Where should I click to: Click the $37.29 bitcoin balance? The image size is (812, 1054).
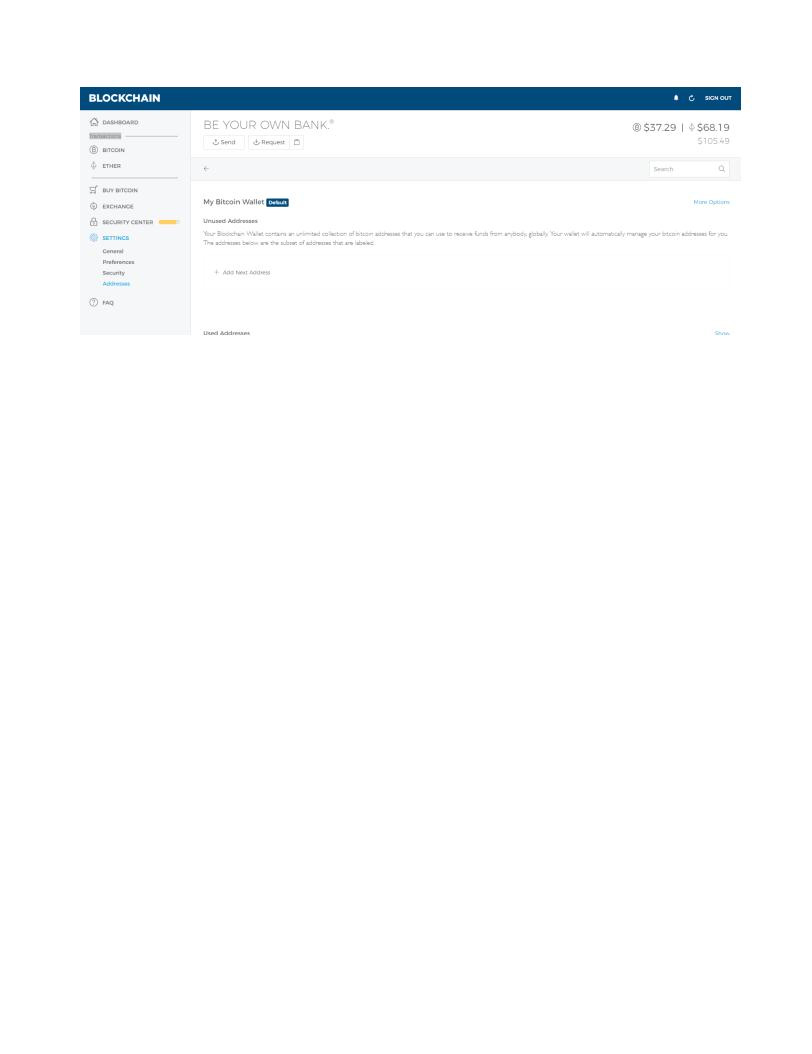coord(654,128)
